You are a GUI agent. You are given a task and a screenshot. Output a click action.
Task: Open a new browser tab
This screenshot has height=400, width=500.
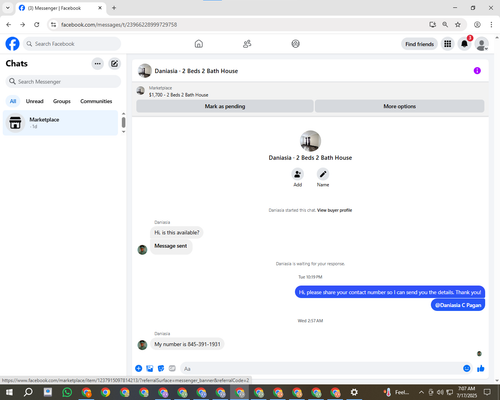click(114, 8)
